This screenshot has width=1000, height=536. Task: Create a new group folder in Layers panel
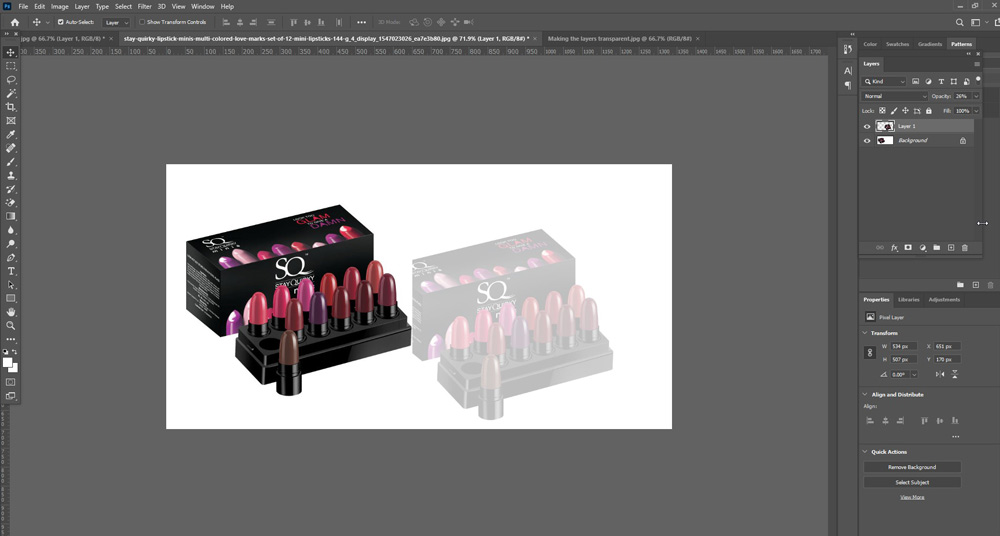936,248
